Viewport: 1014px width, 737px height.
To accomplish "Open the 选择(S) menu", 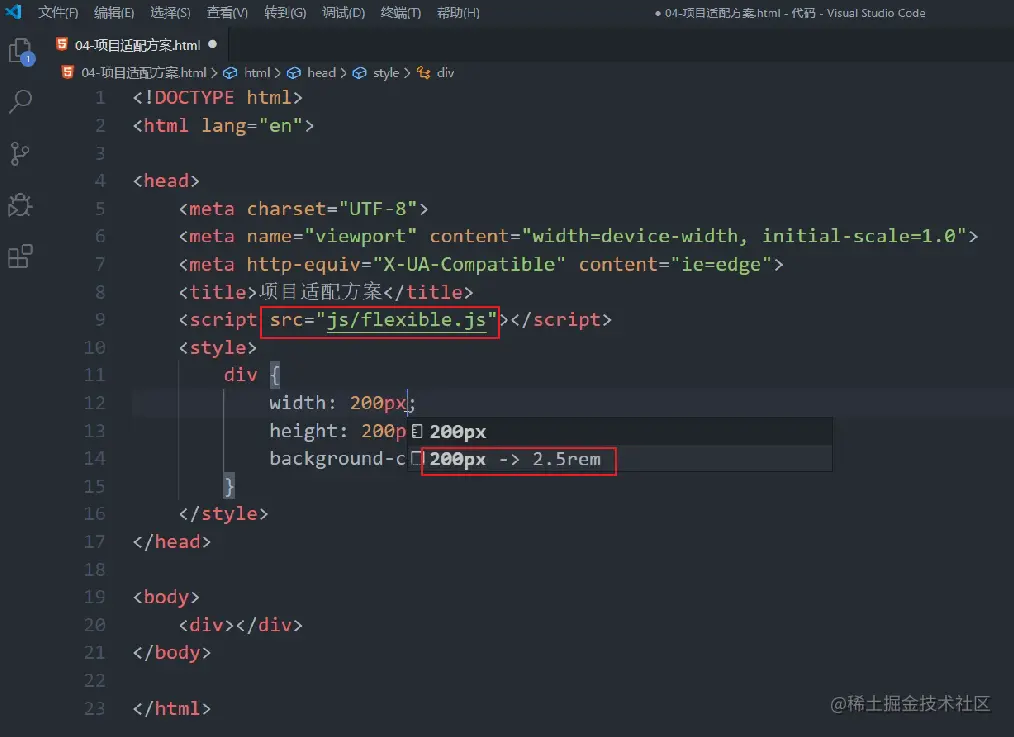I will 170,13.
